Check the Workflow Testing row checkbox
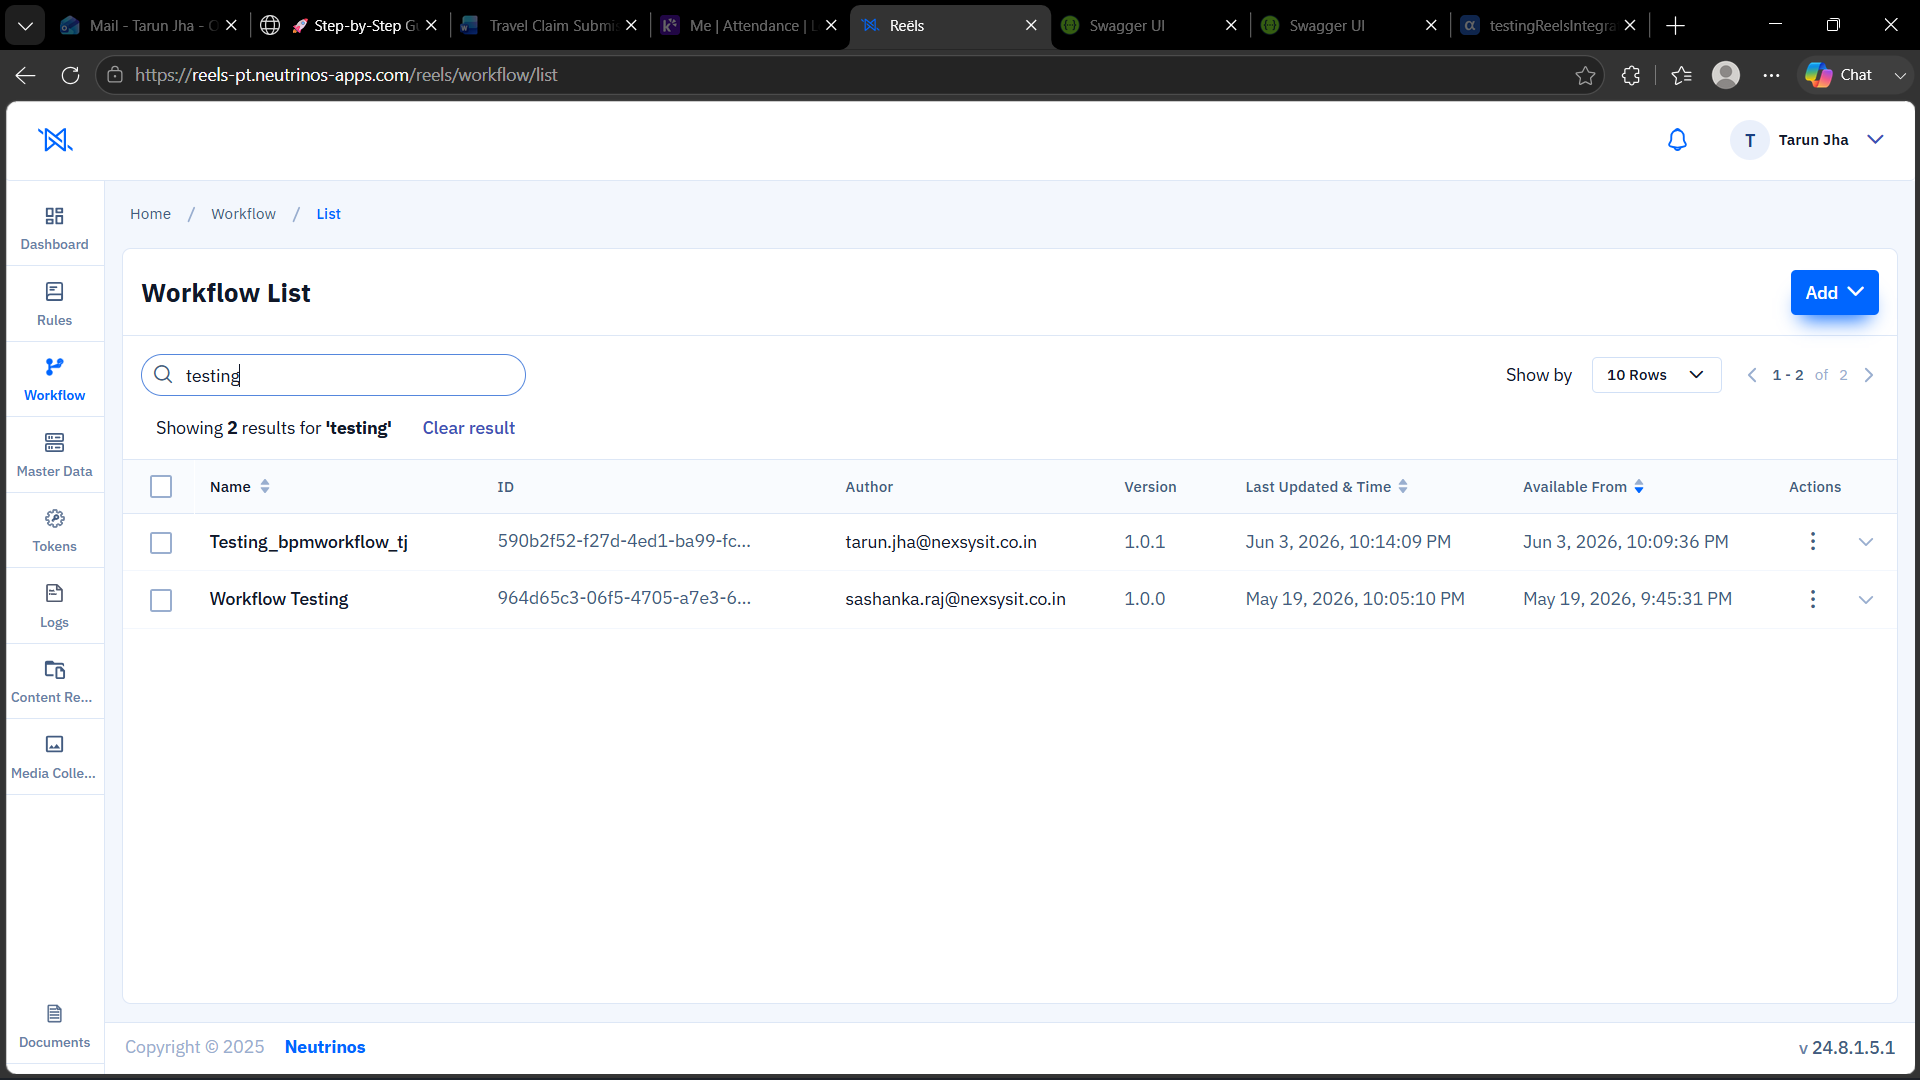The image size is (1920, 1080). pos(161,600)
